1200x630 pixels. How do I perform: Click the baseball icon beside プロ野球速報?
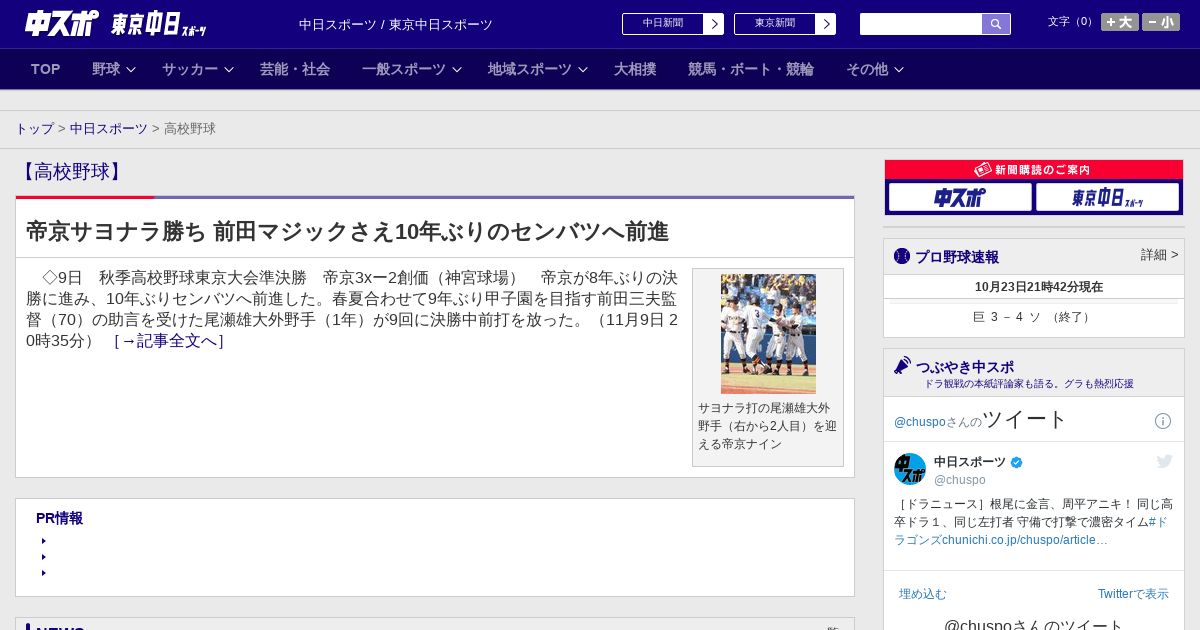[x=902, y=256]
